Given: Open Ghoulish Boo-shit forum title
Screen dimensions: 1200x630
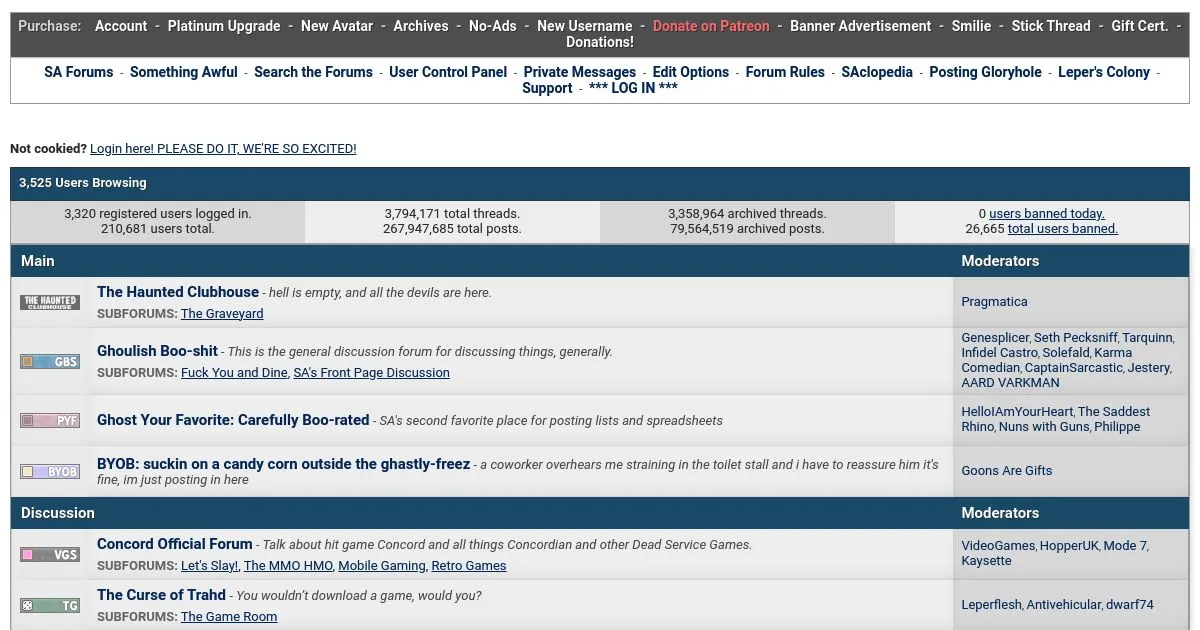Looking at the screenshot, I should coord(157,351).
